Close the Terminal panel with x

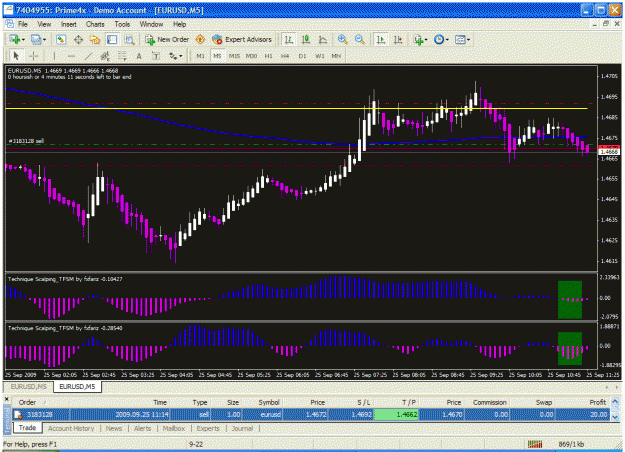(6, 399)
